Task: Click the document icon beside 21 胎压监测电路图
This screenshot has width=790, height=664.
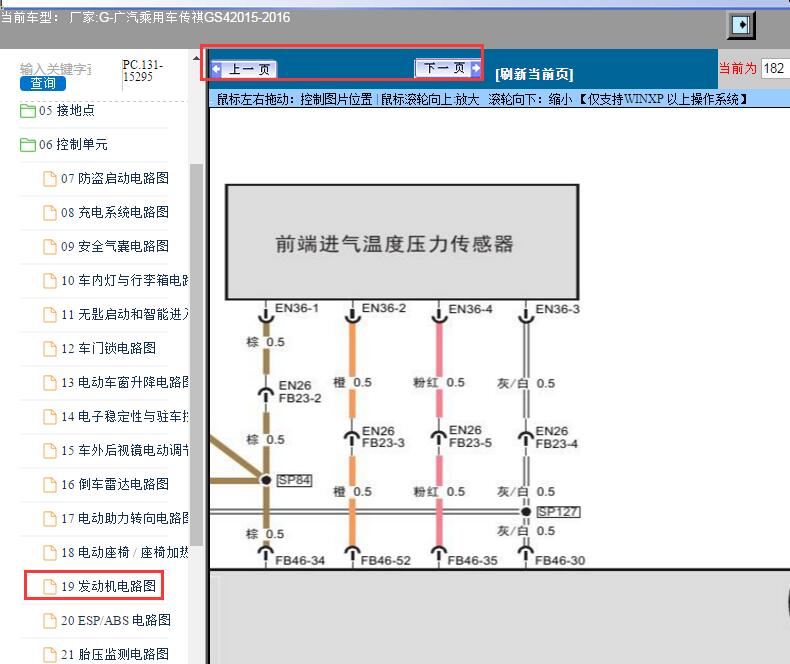Action: pos(49,655)
